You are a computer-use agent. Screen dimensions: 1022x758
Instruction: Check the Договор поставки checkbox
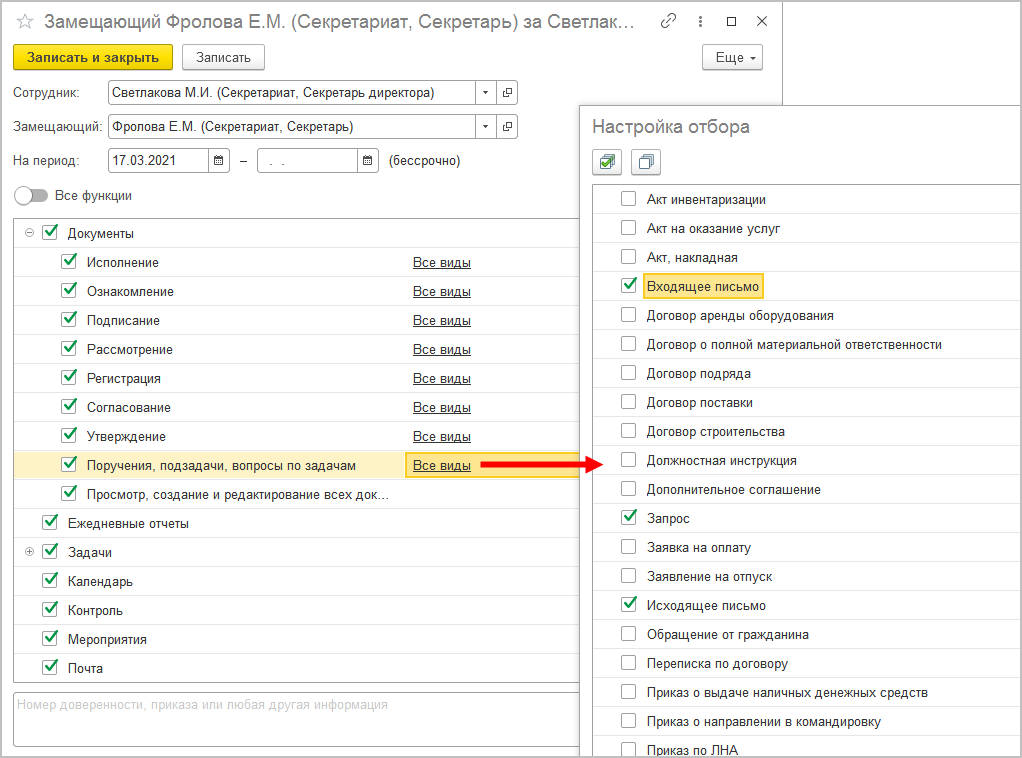pos(628,402)
